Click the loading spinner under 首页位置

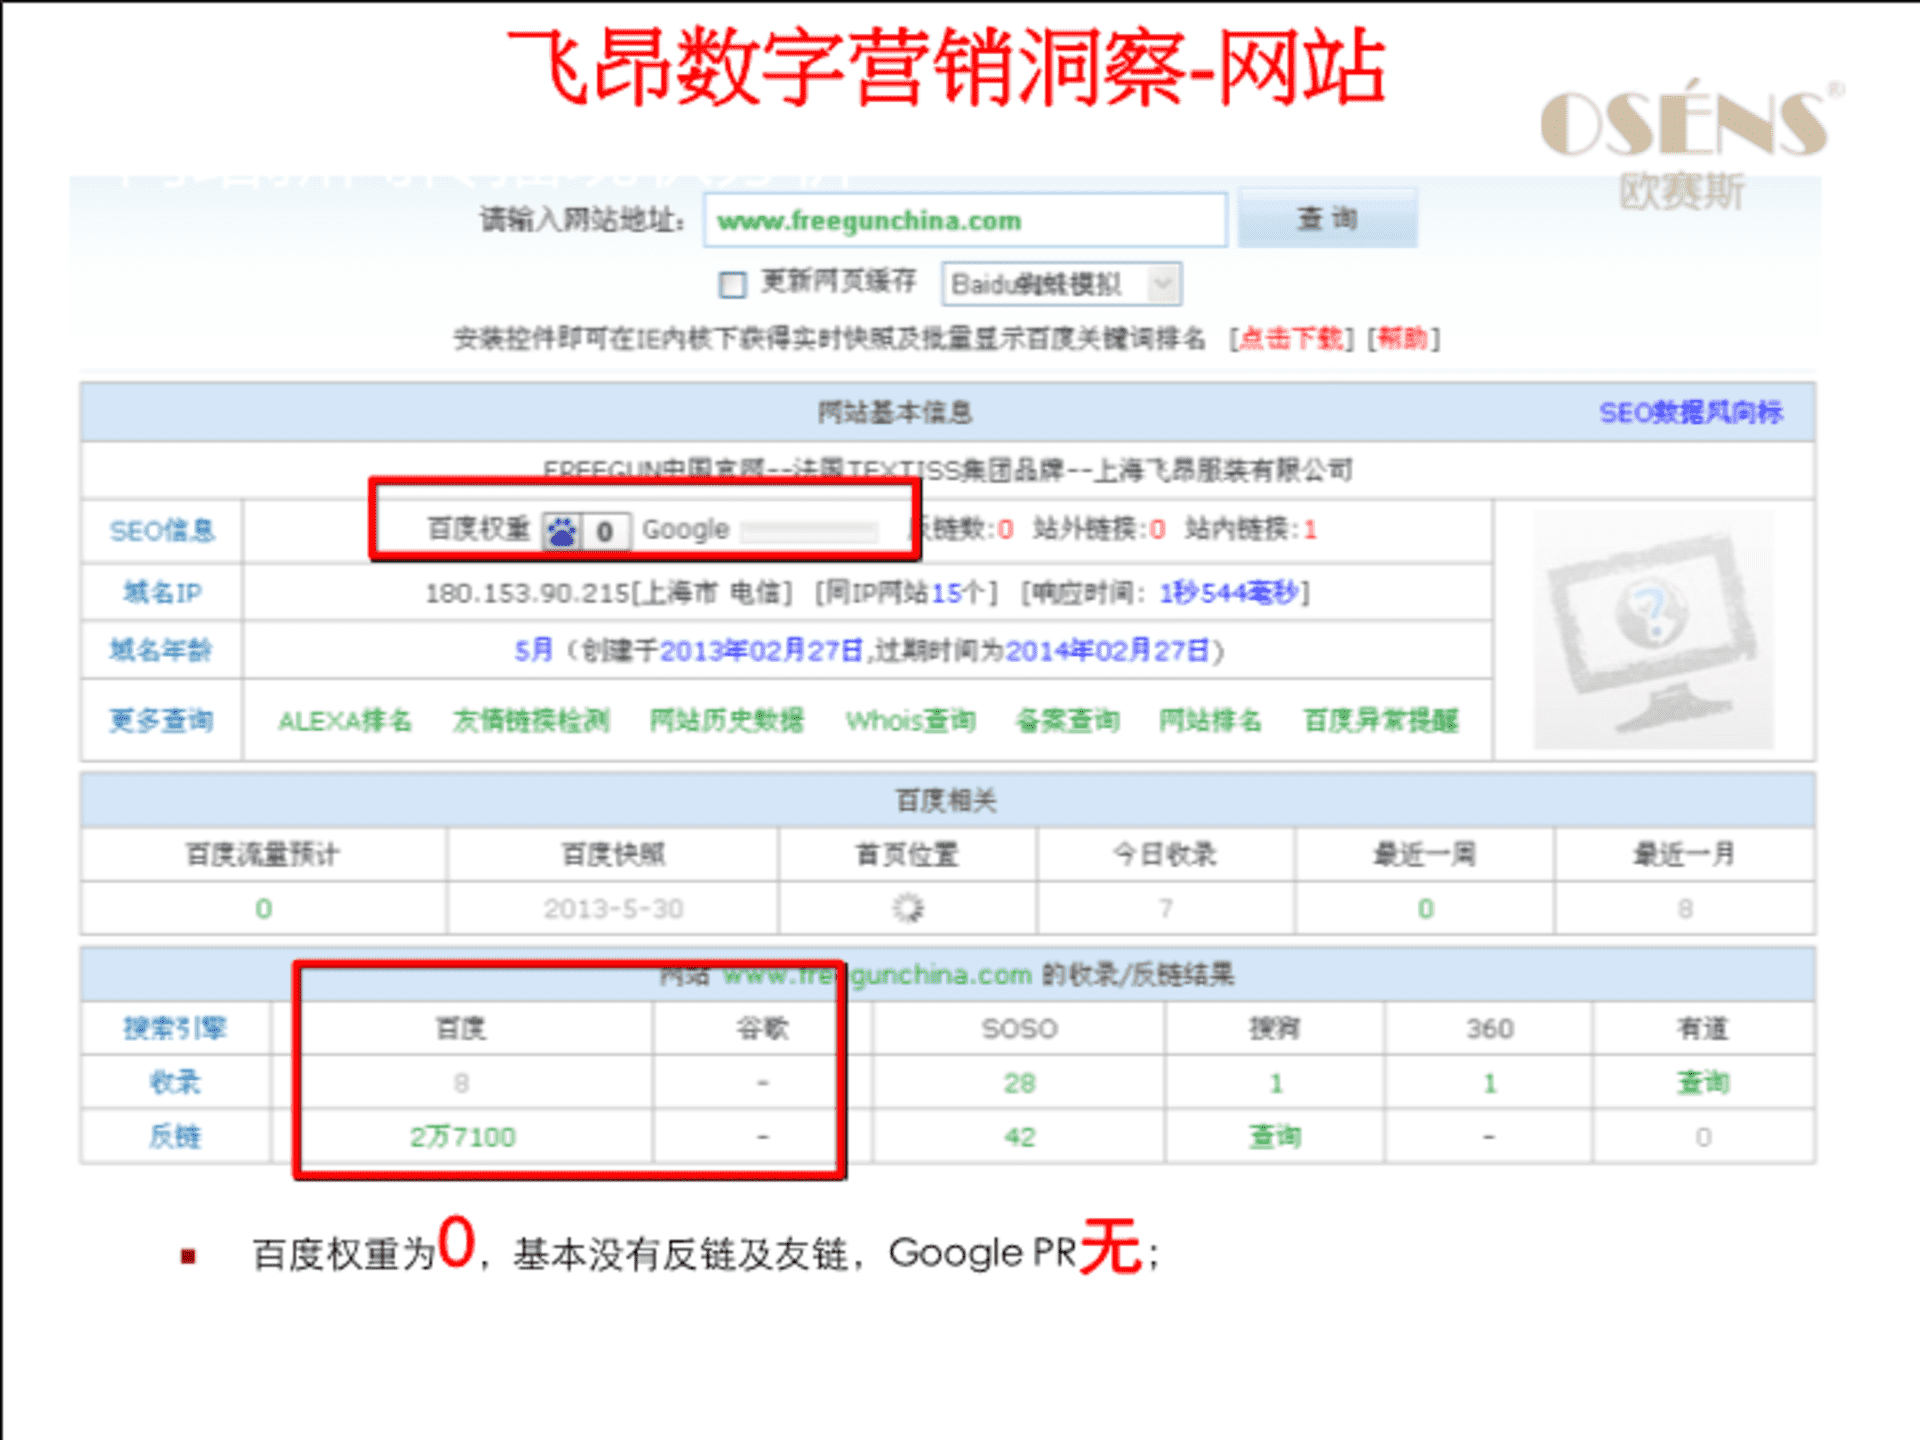coord(908,908)
